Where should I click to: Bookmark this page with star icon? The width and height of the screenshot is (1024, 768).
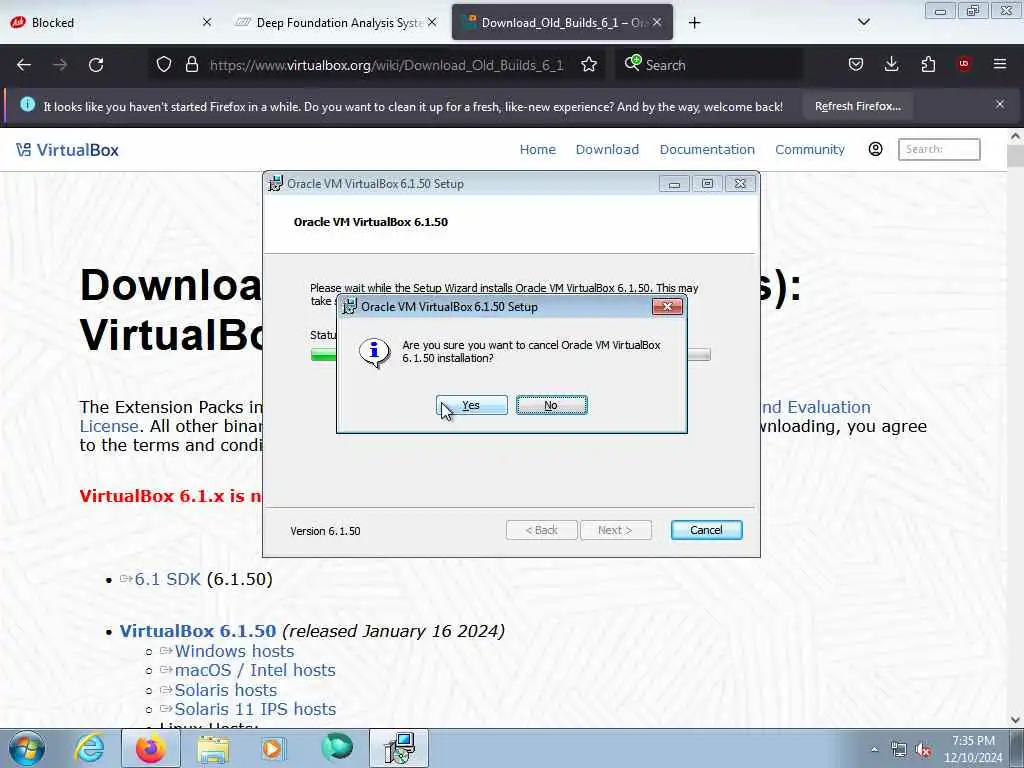tap(589, 65)
